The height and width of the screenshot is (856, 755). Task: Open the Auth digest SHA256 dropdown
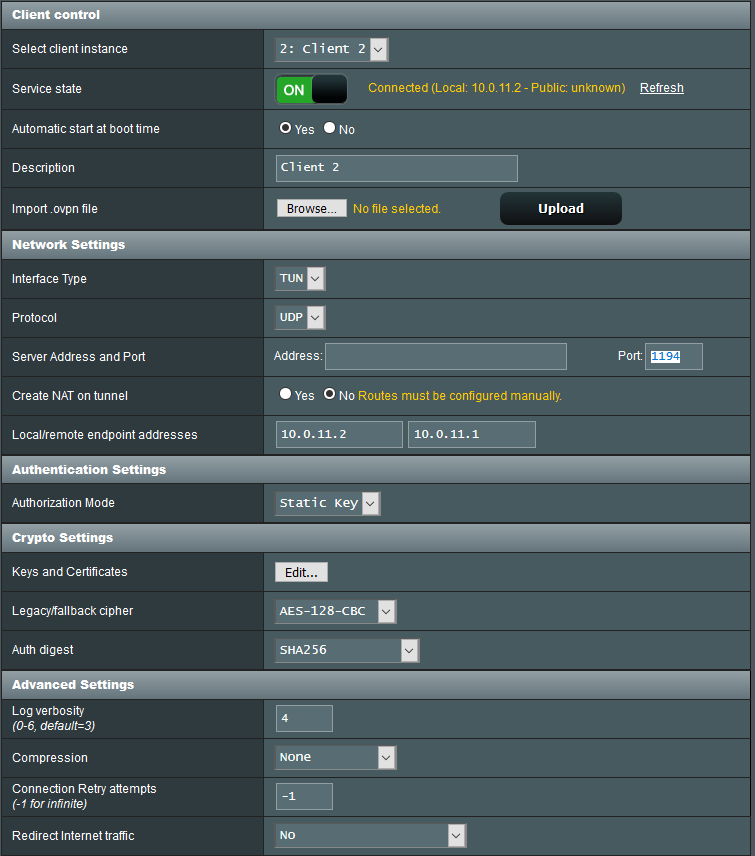347,650
